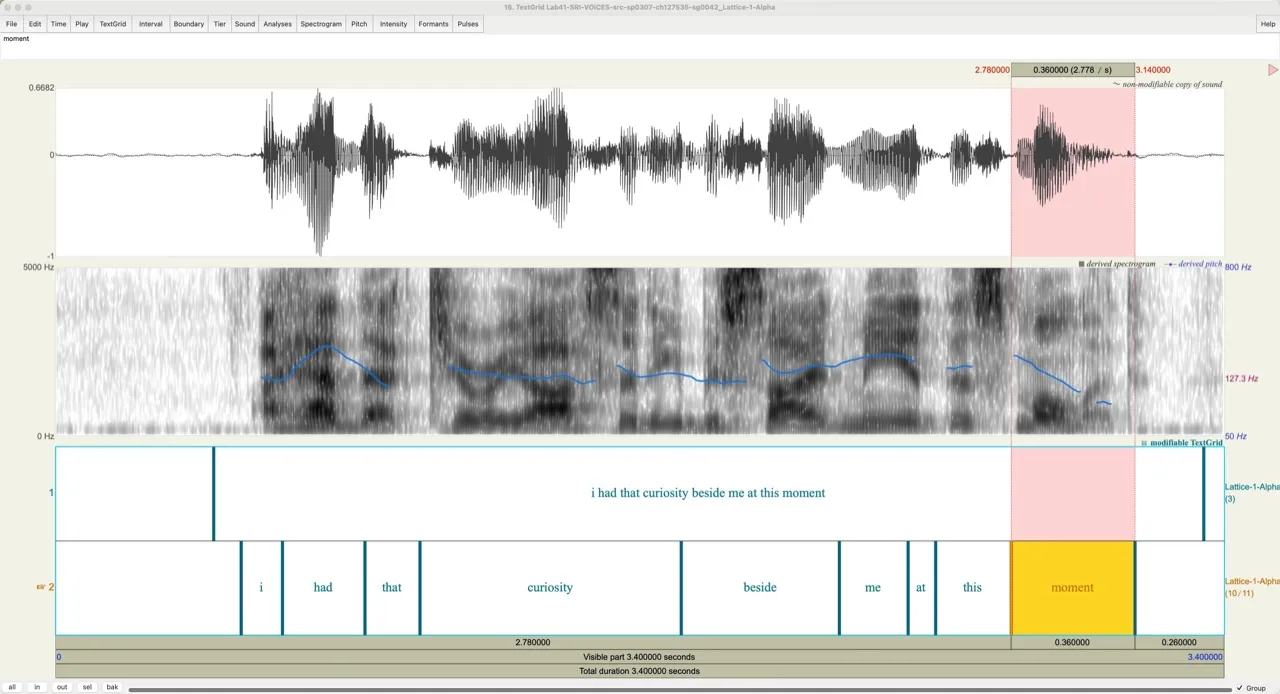This screenshot has width=1280, height=694.
Task: Toggle the Group checkbox
Action: coord(1240,688)
